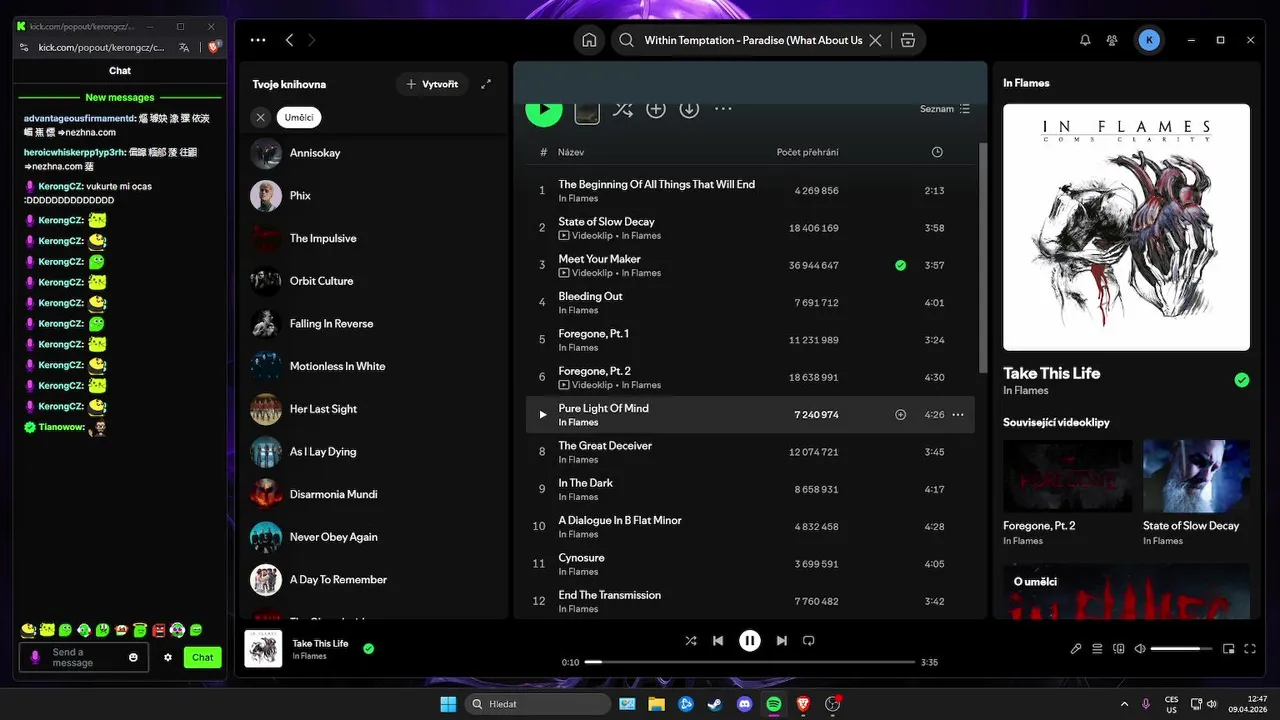Click the Come Clarity album cover art

pos(1126,227)
